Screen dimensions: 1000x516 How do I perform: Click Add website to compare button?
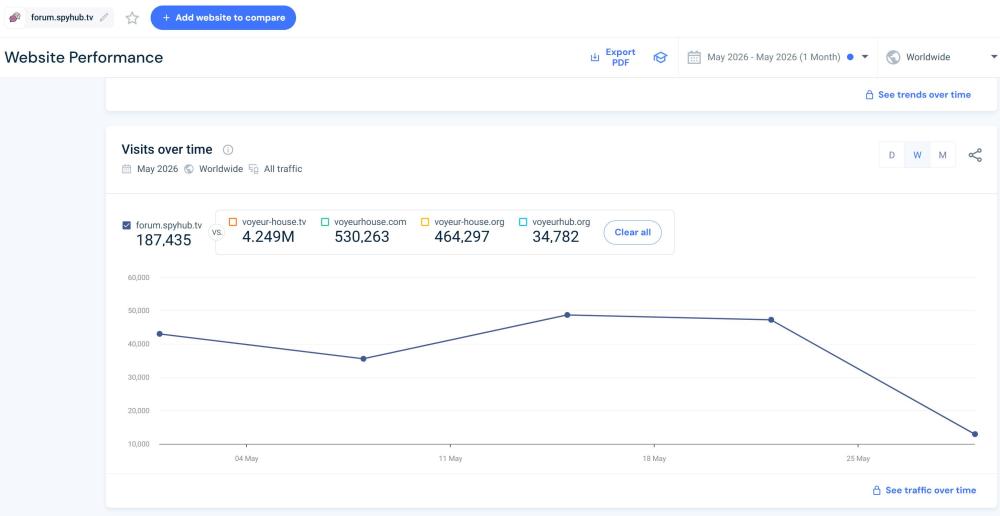[x=223, y=18]
